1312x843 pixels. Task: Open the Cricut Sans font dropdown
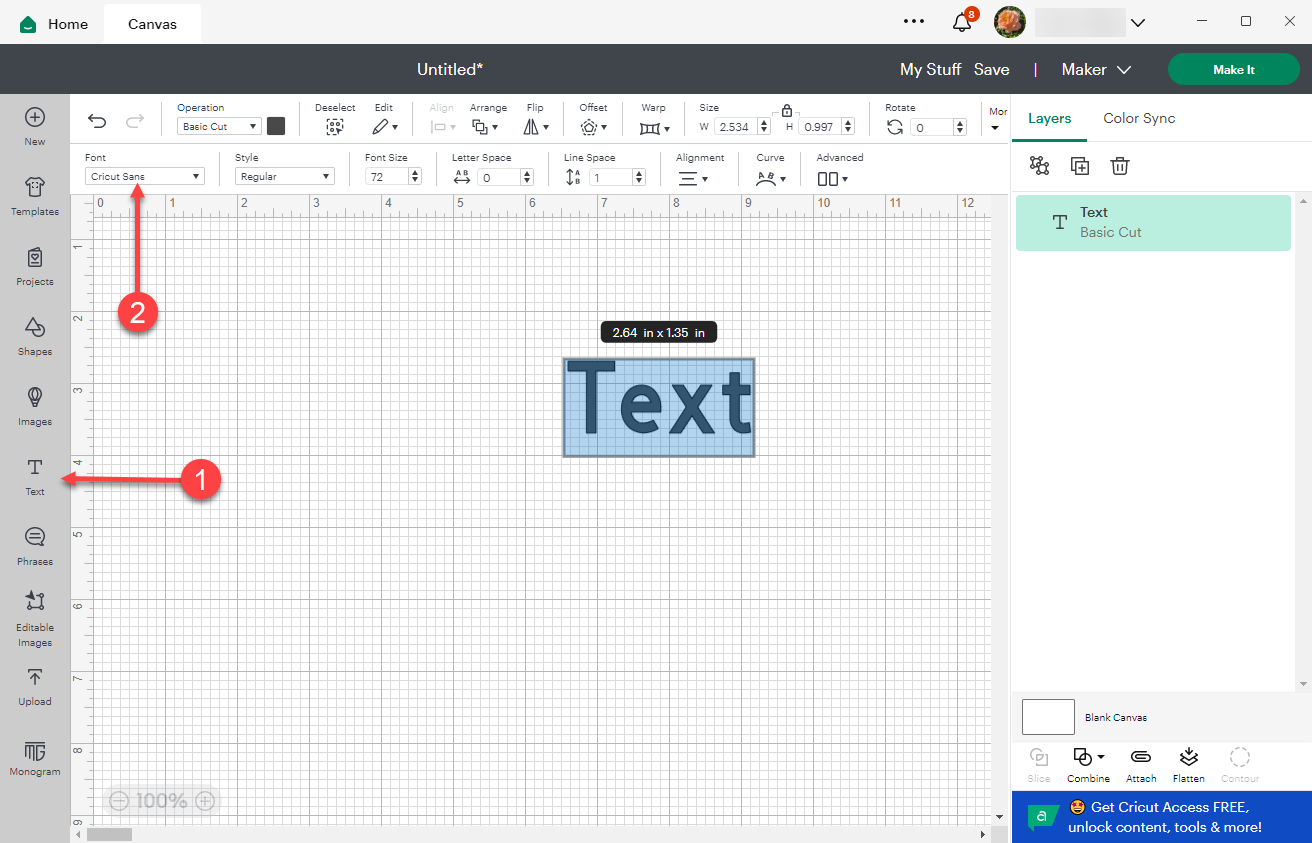point(144,175)
